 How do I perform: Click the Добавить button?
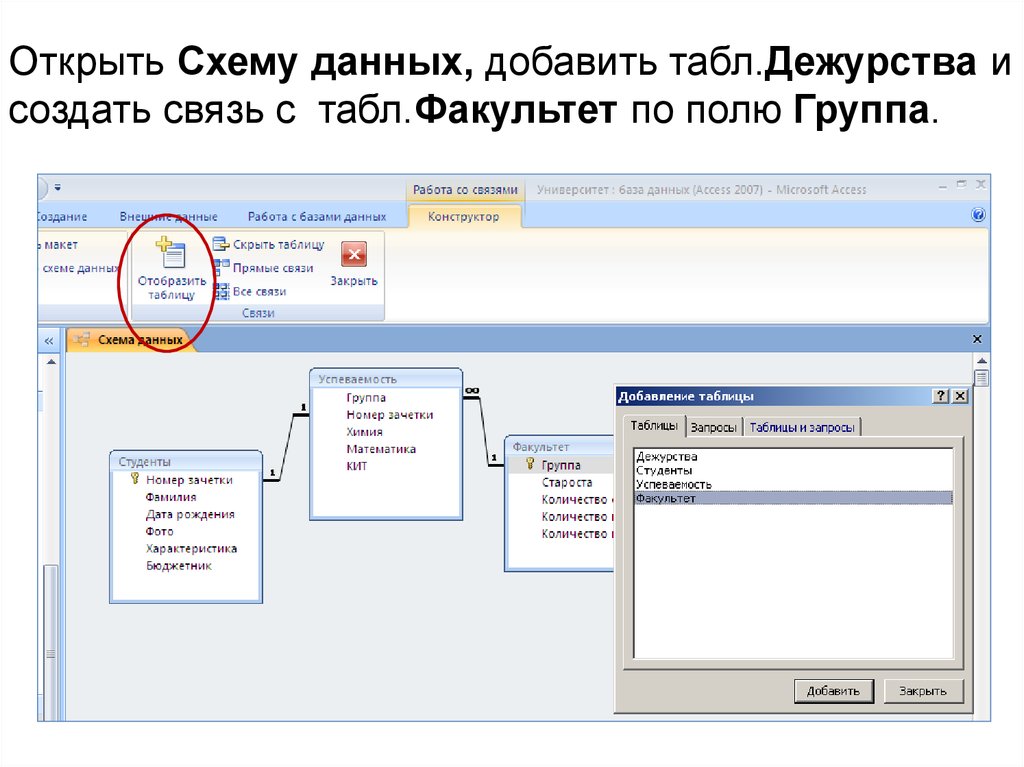833,691
